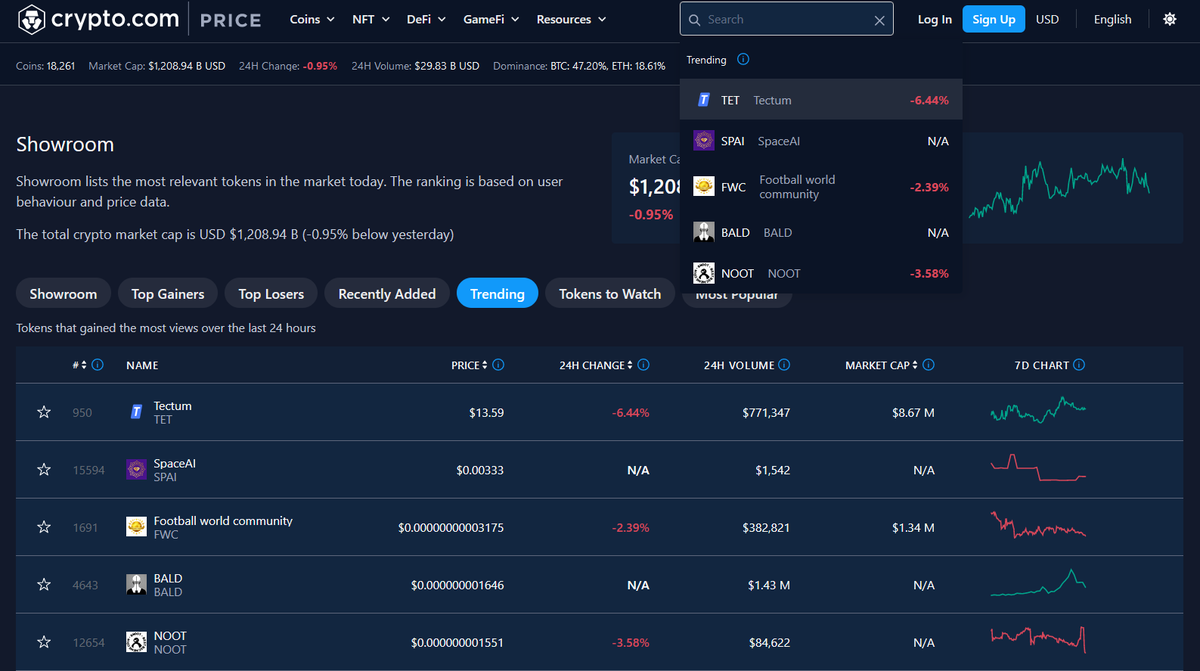Select BALD search suggestion
This screenshot has height=671, width=1200.
coord(821,232)
